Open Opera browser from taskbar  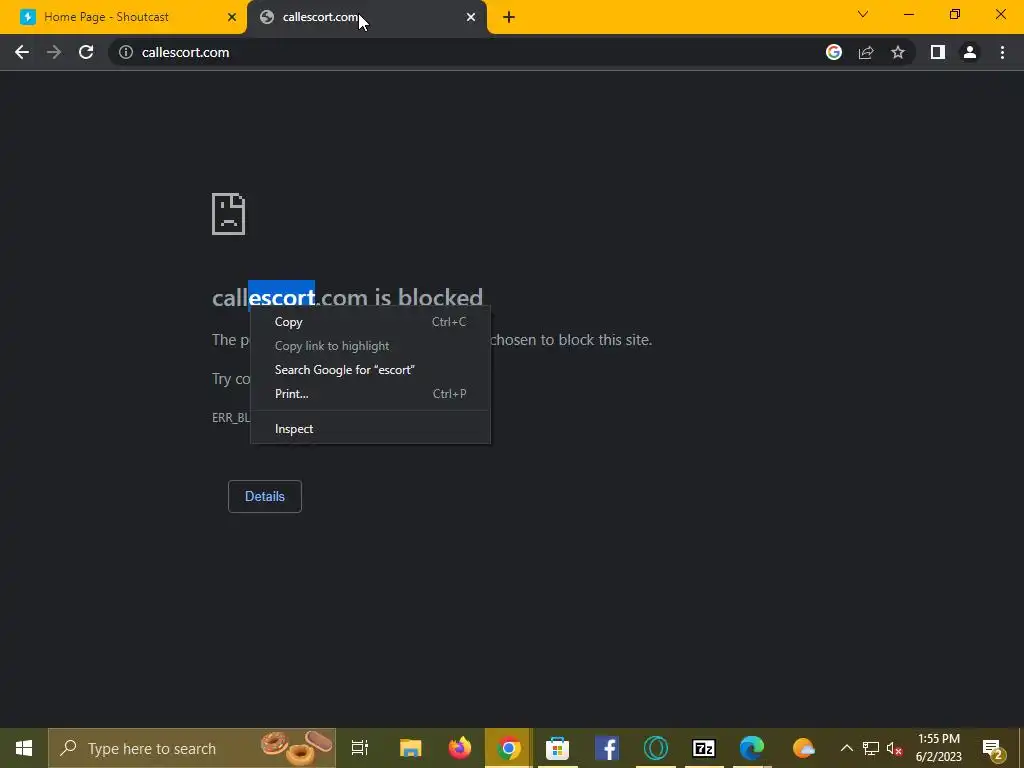[656, 748]
